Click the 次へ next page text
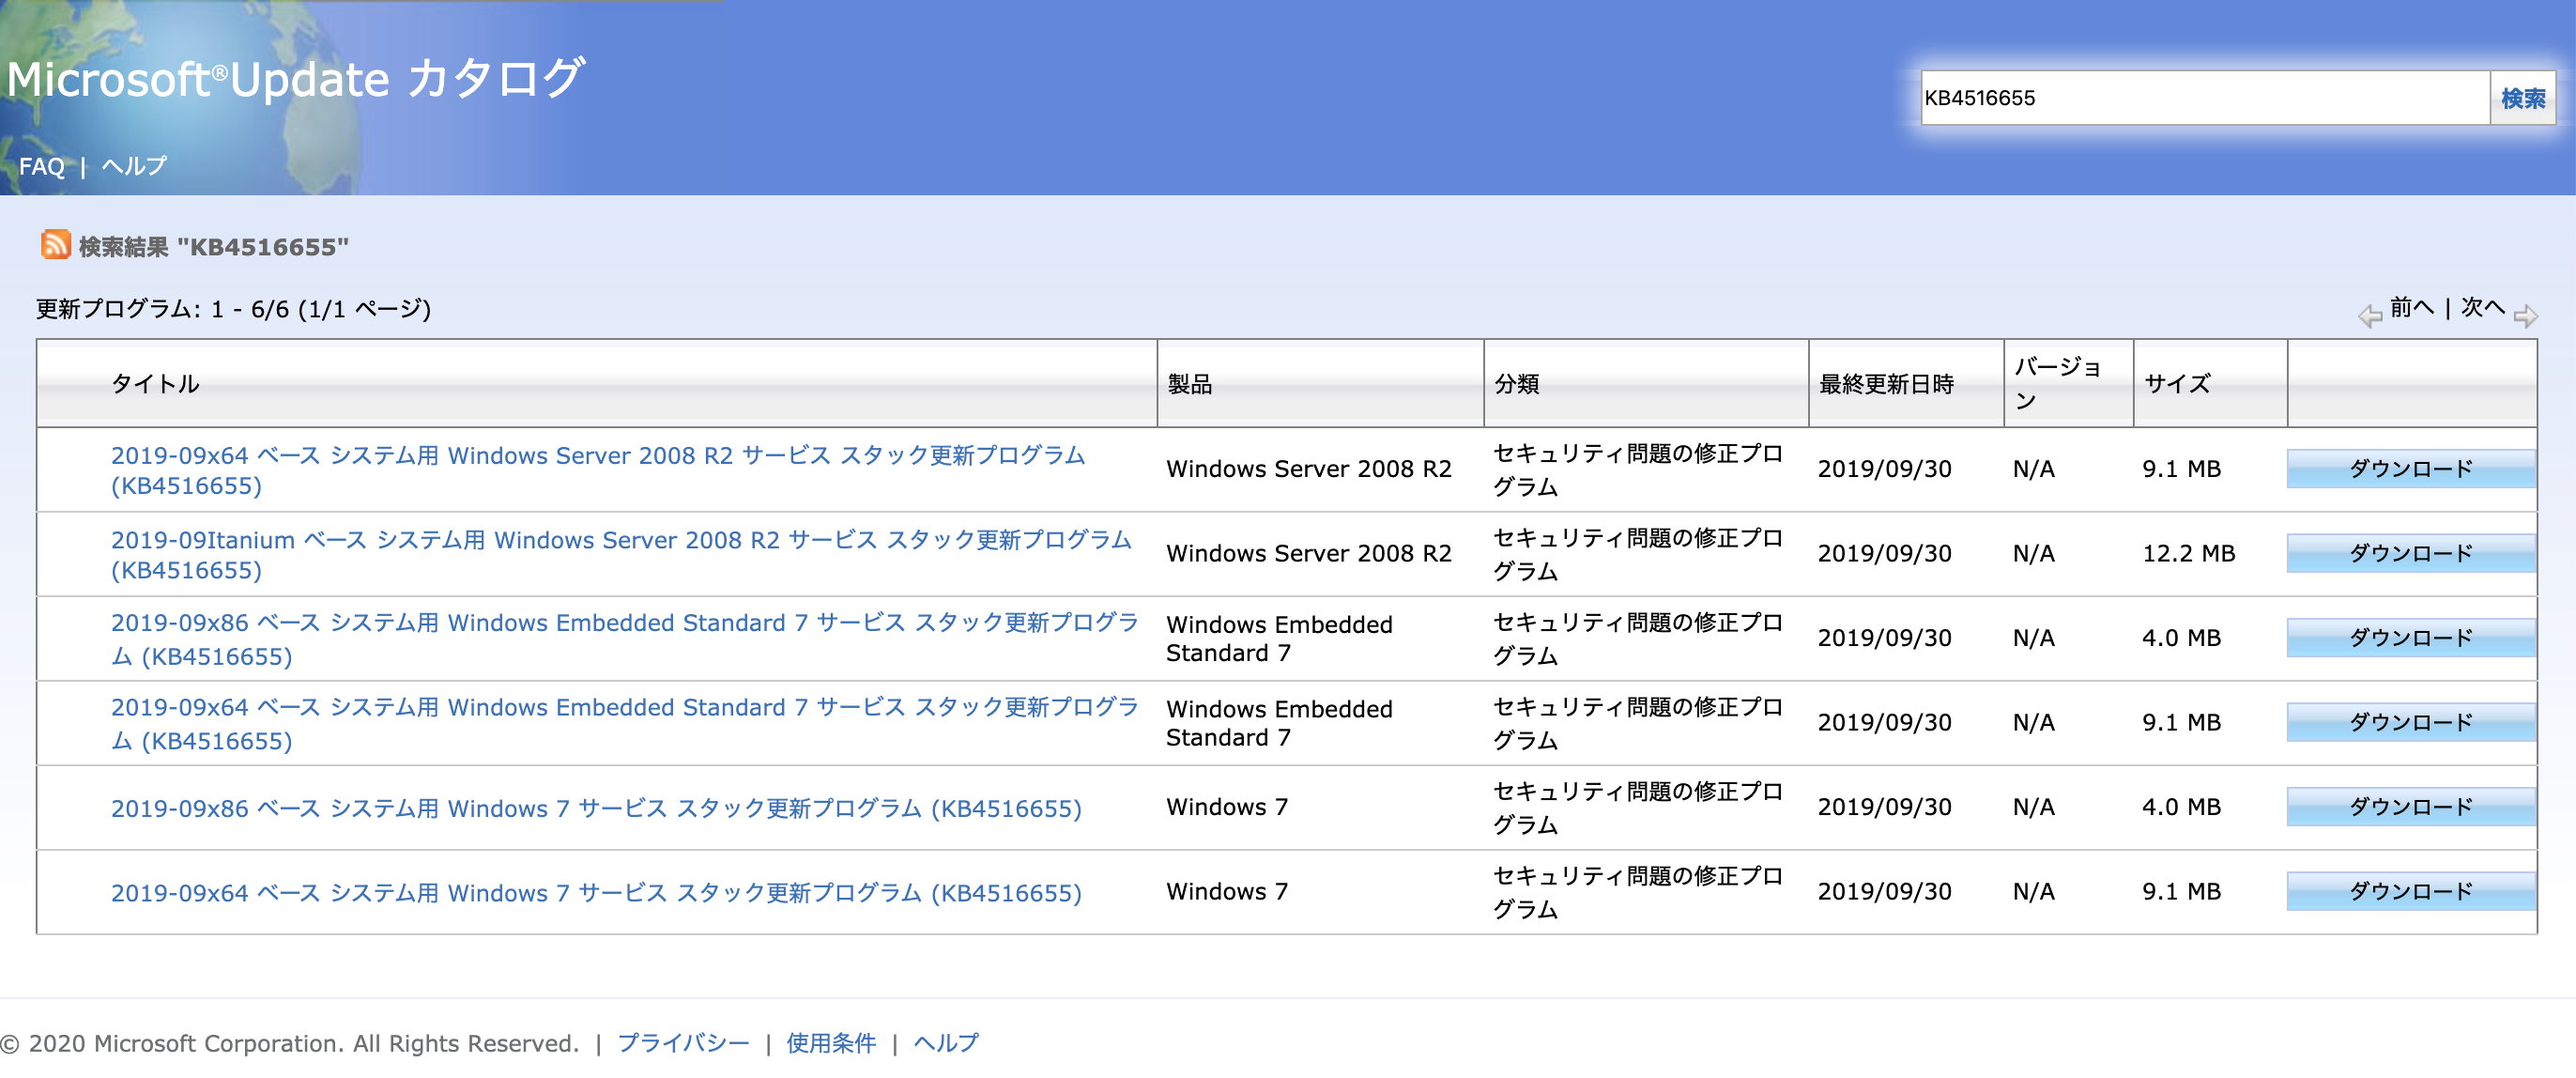Image resolution: width=2576 pixels, height=1078 pixels. point(2482,307)
